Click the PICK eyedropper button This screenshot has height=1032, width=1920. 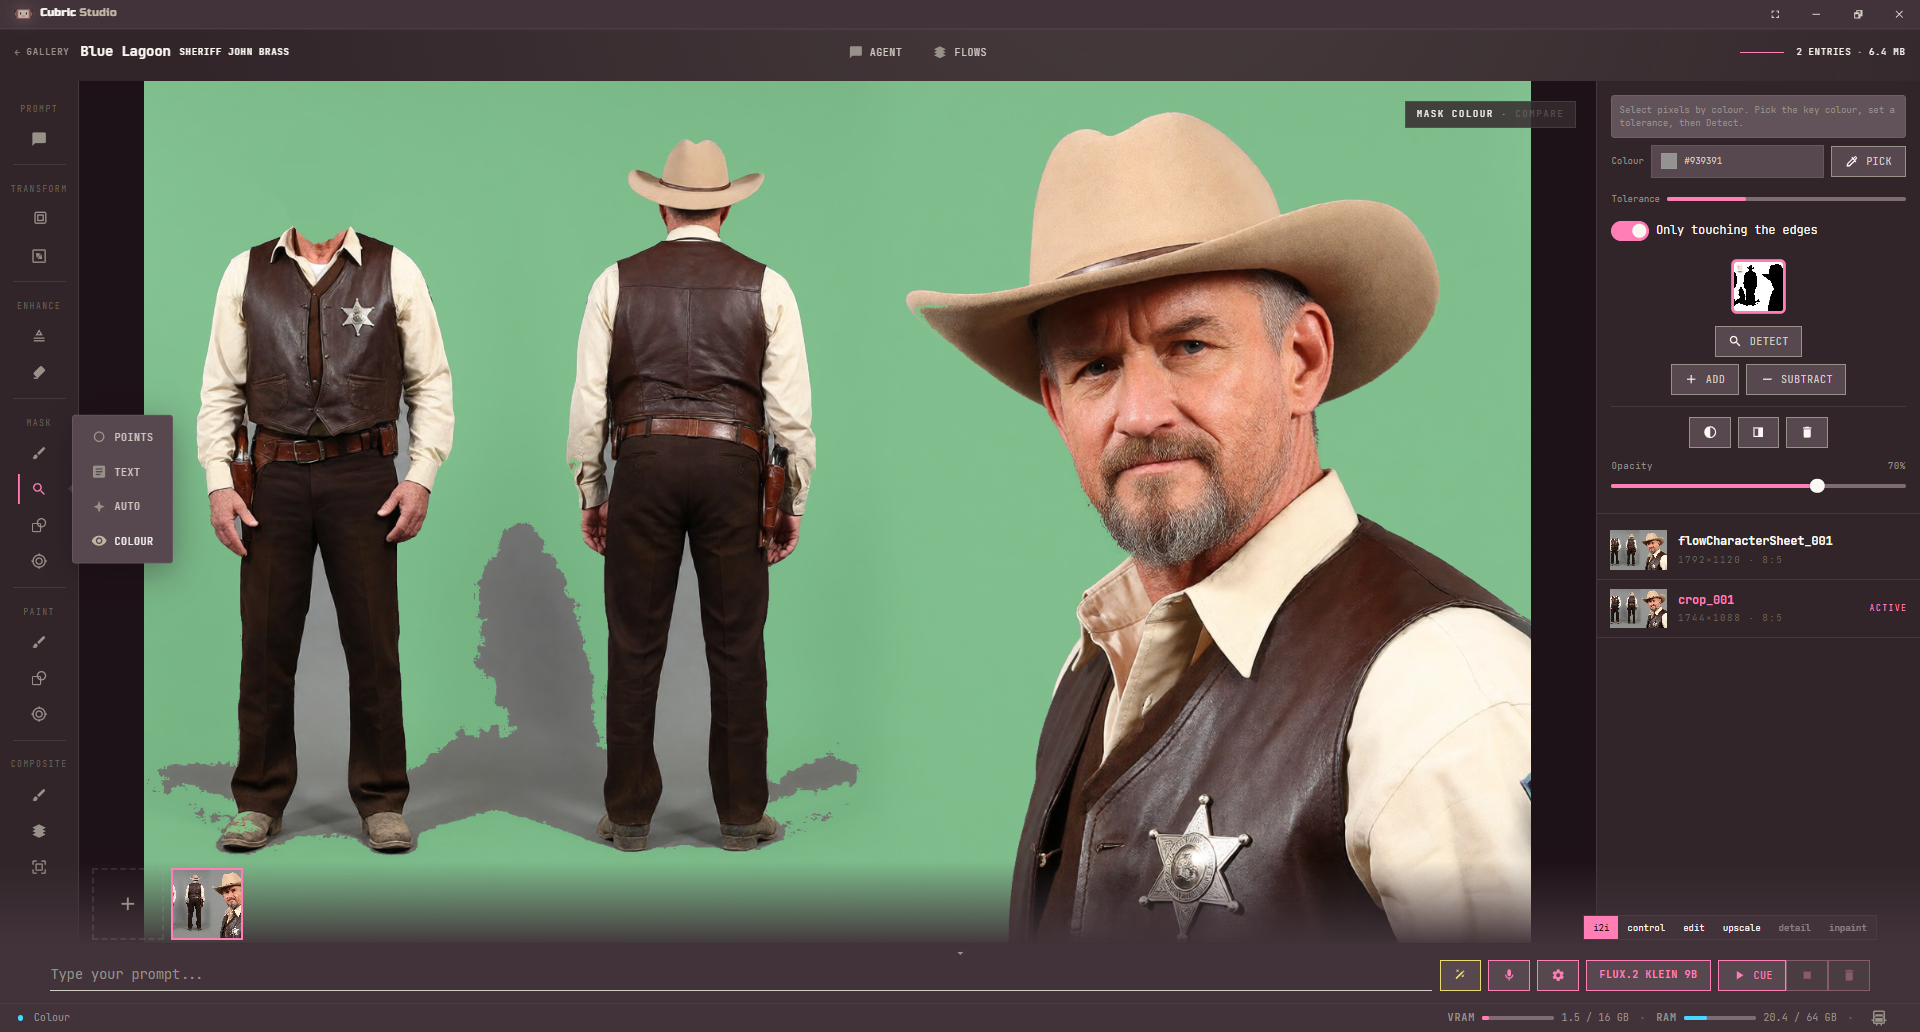point(1868,161)
